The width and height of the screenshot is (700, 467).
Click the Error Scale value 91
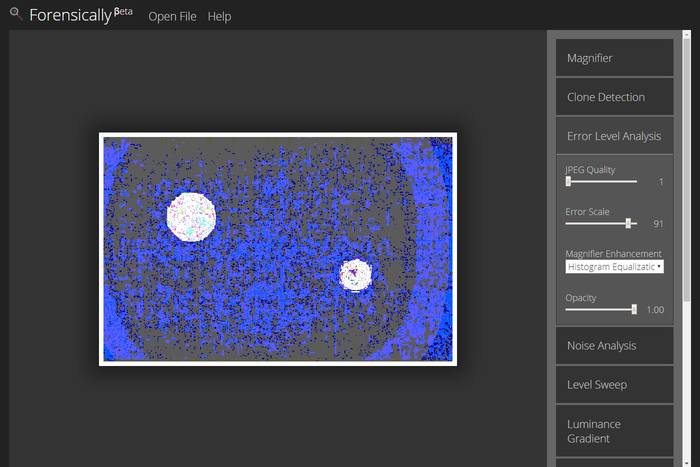[x=658, y=224]
